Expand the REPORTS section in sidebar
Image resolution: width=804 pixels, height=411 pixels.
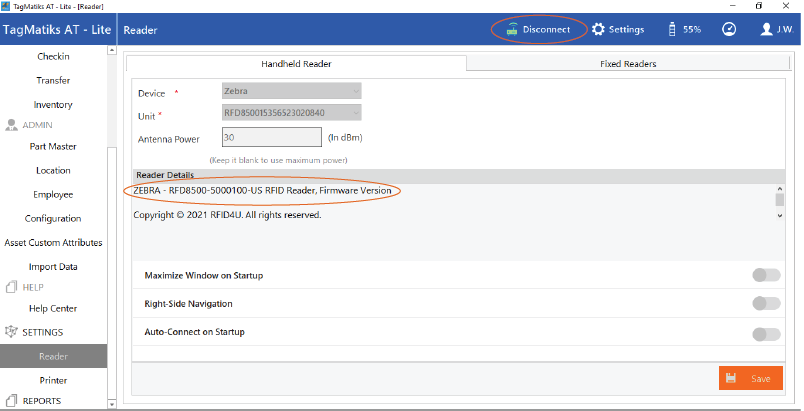pos(40,401)
